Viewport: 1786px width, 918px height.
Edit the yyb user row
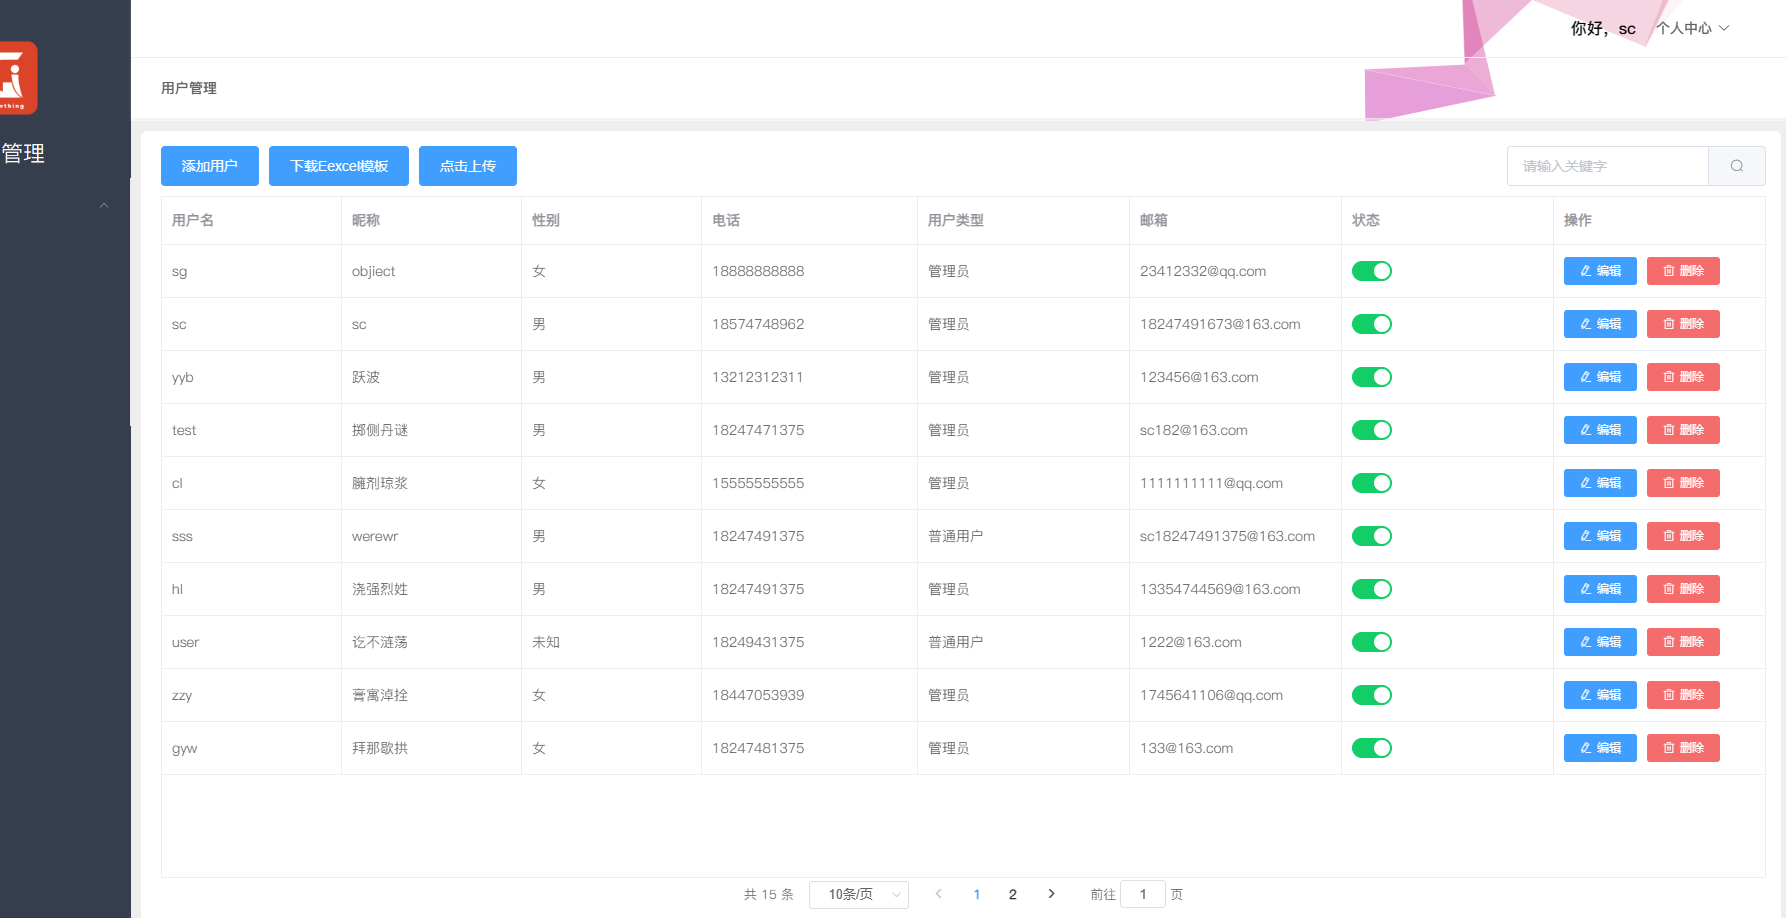tap(1600, 377)
